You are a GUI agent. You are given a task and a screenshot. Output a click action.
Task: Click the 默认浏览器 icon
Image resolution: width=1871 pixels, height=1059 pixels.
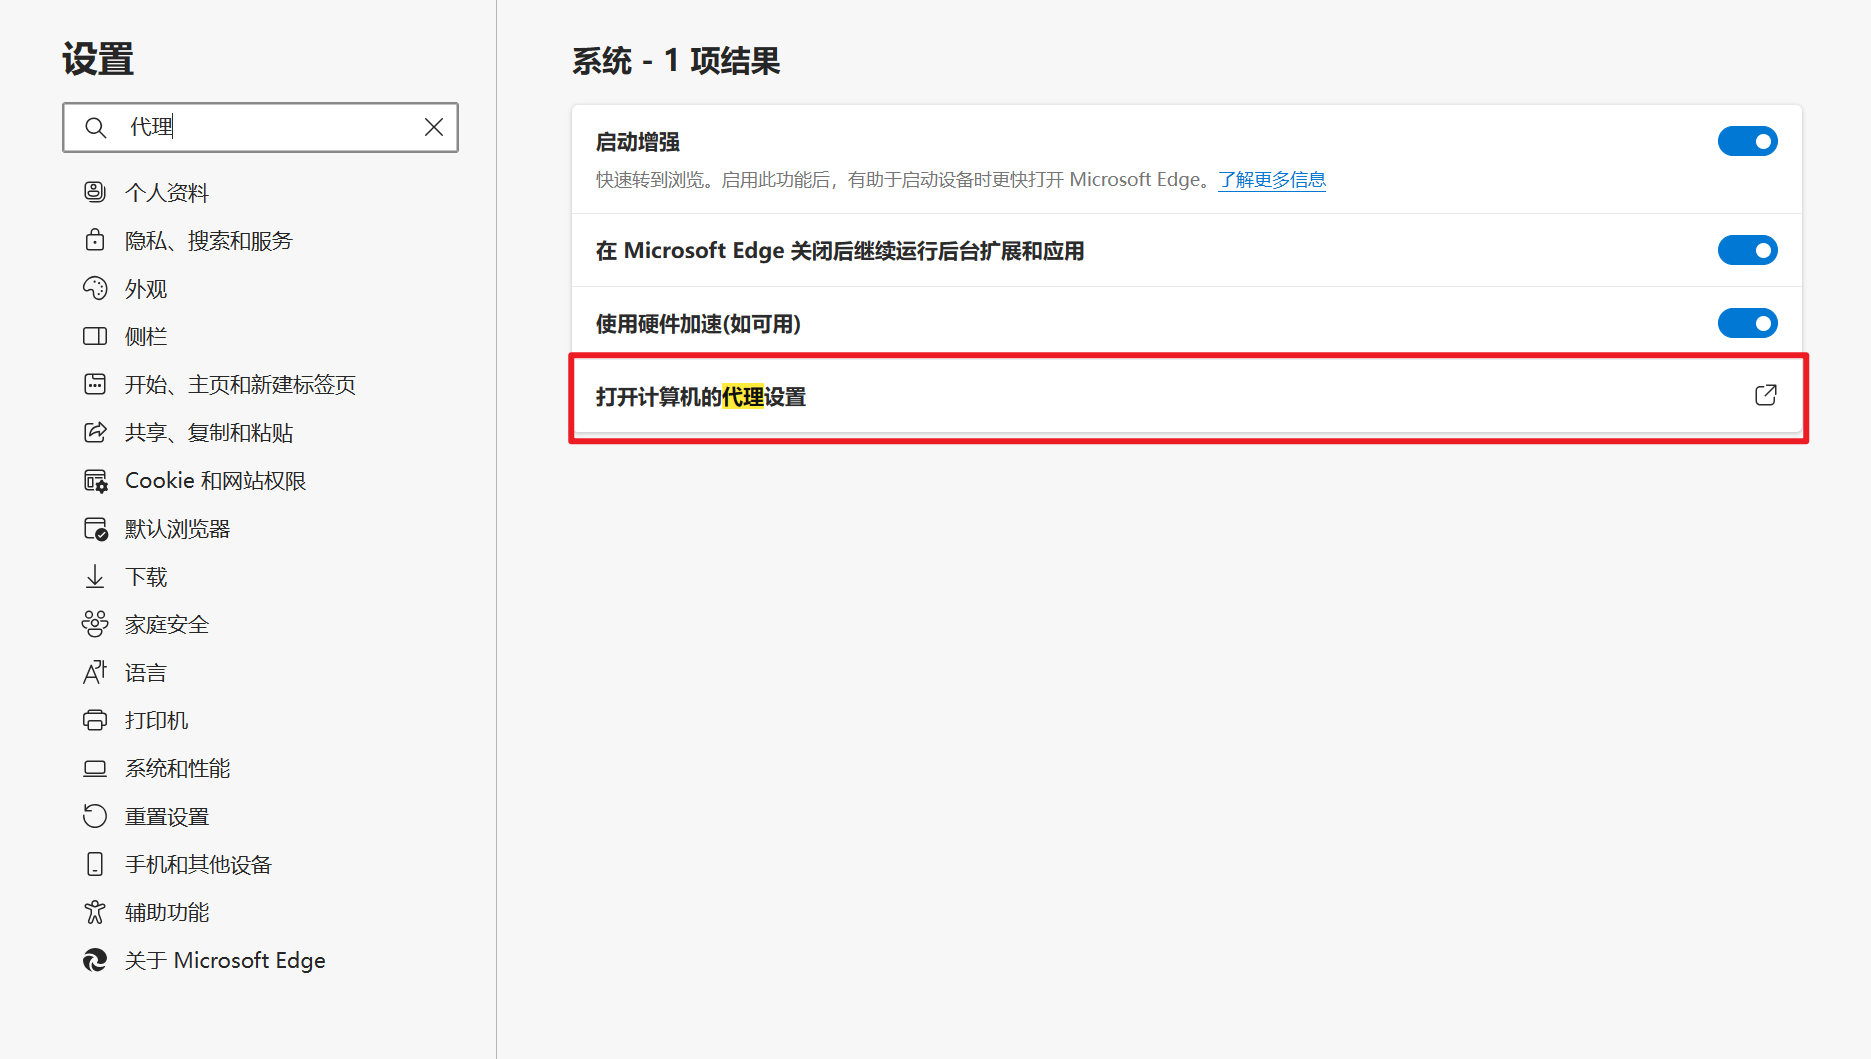[x=95, y=529]
